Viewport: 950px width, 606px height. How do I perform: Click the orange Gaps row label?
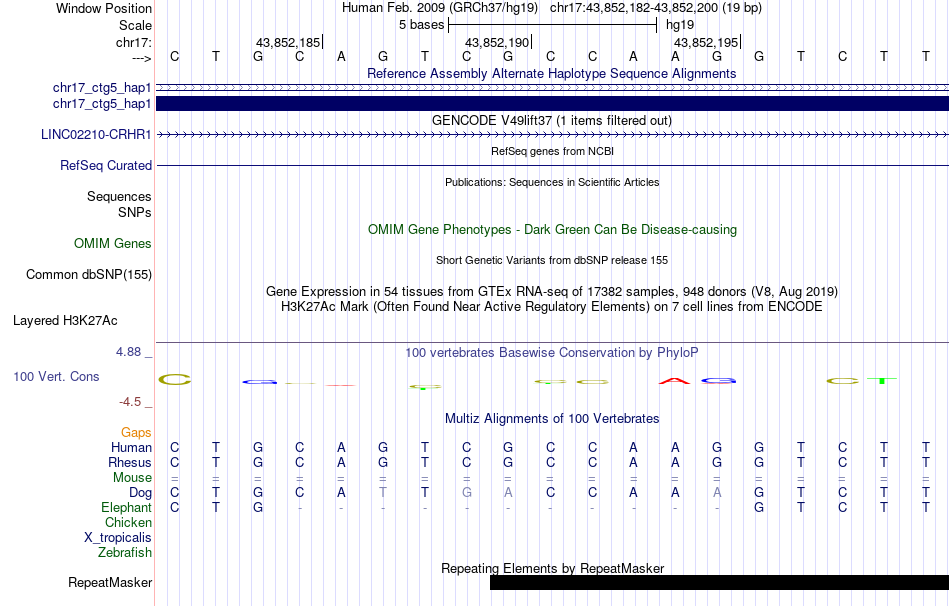point(136,433)
